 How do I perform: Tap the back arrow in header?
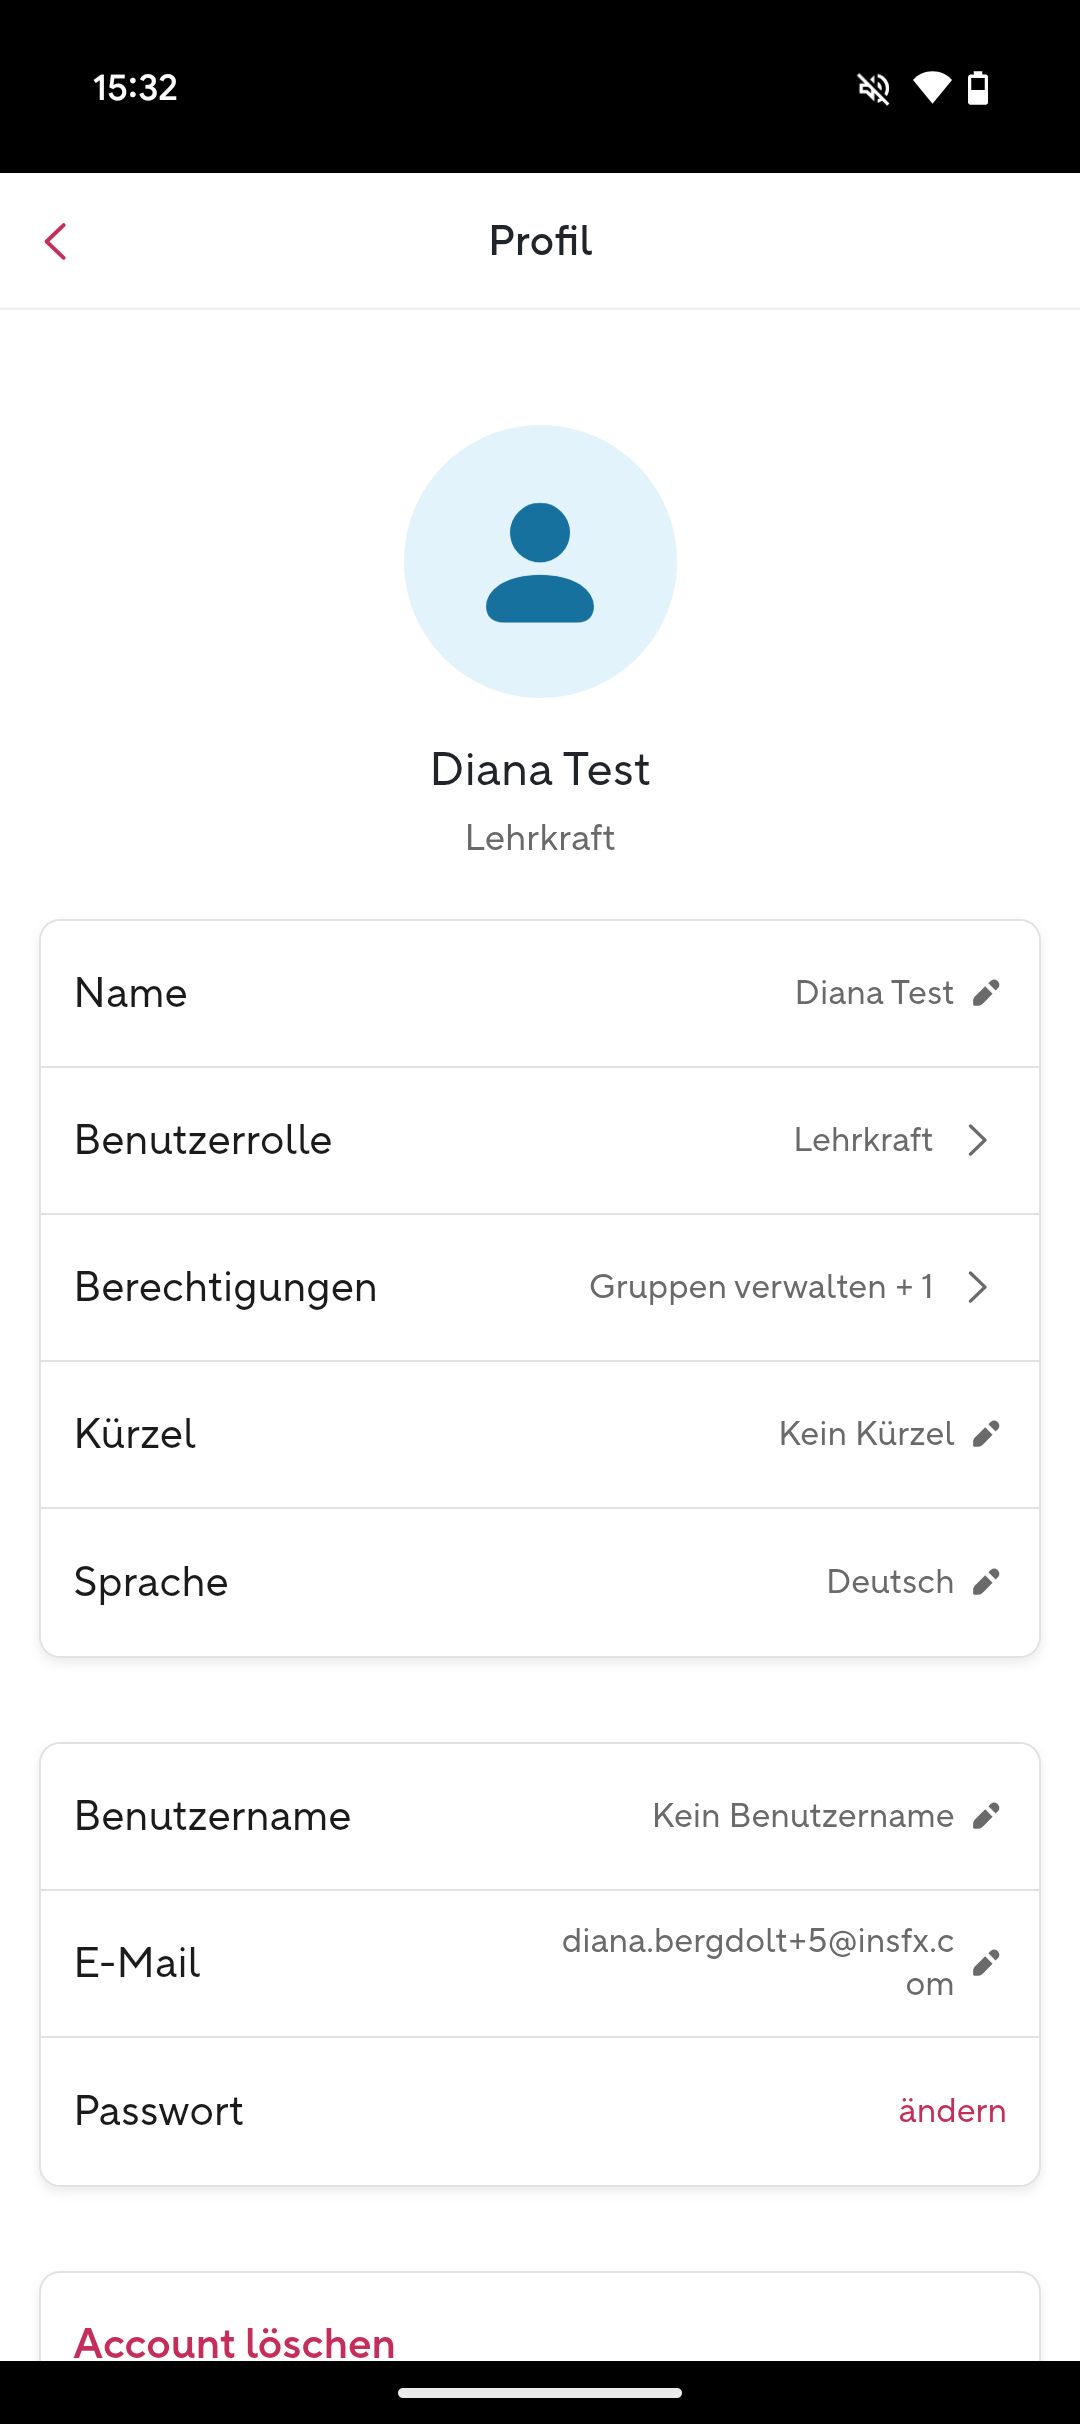pos(56,241)
